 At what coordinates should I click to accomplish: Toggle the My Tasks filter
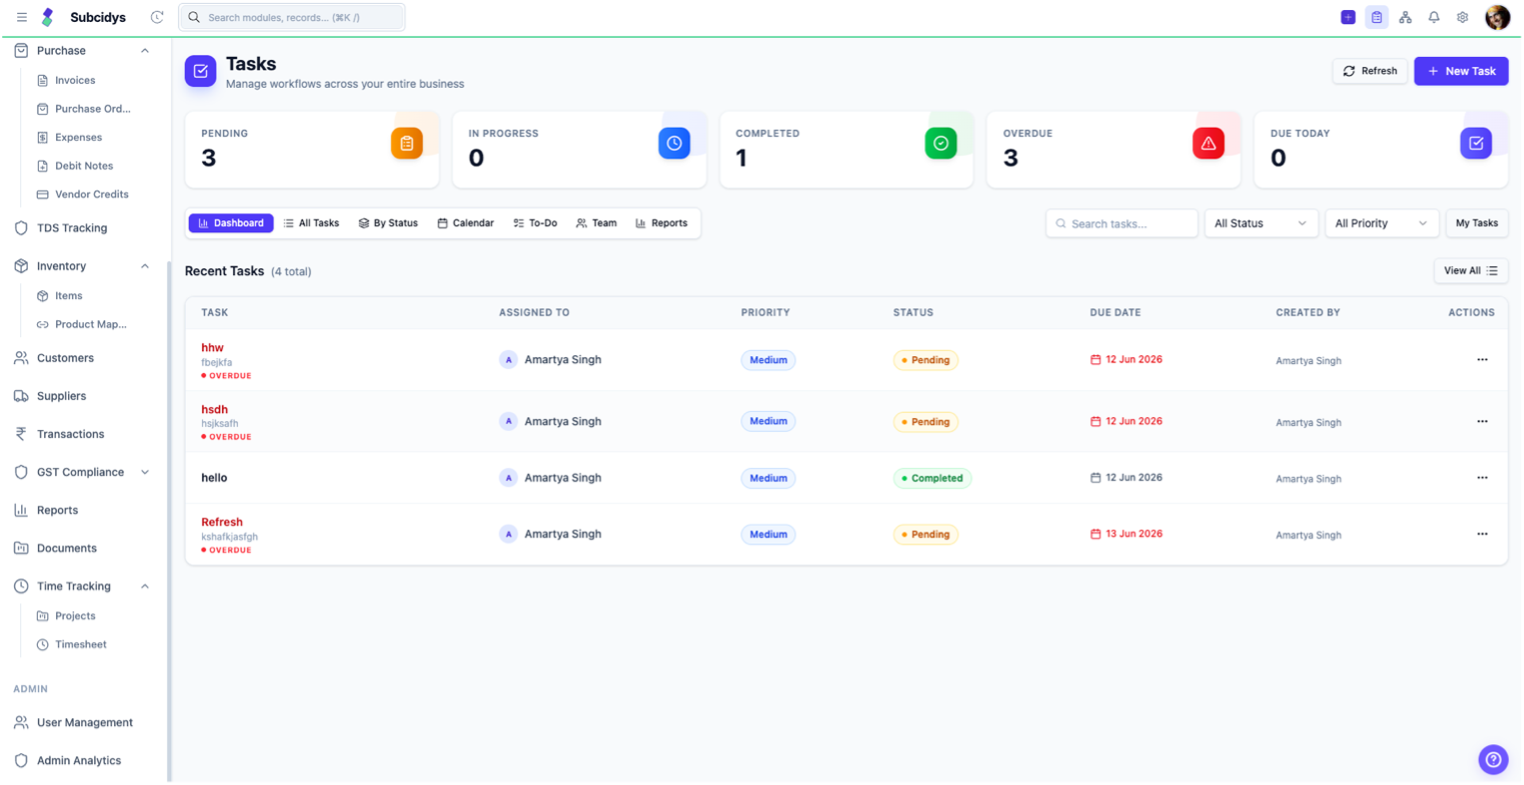click(x=1477, y=223)
